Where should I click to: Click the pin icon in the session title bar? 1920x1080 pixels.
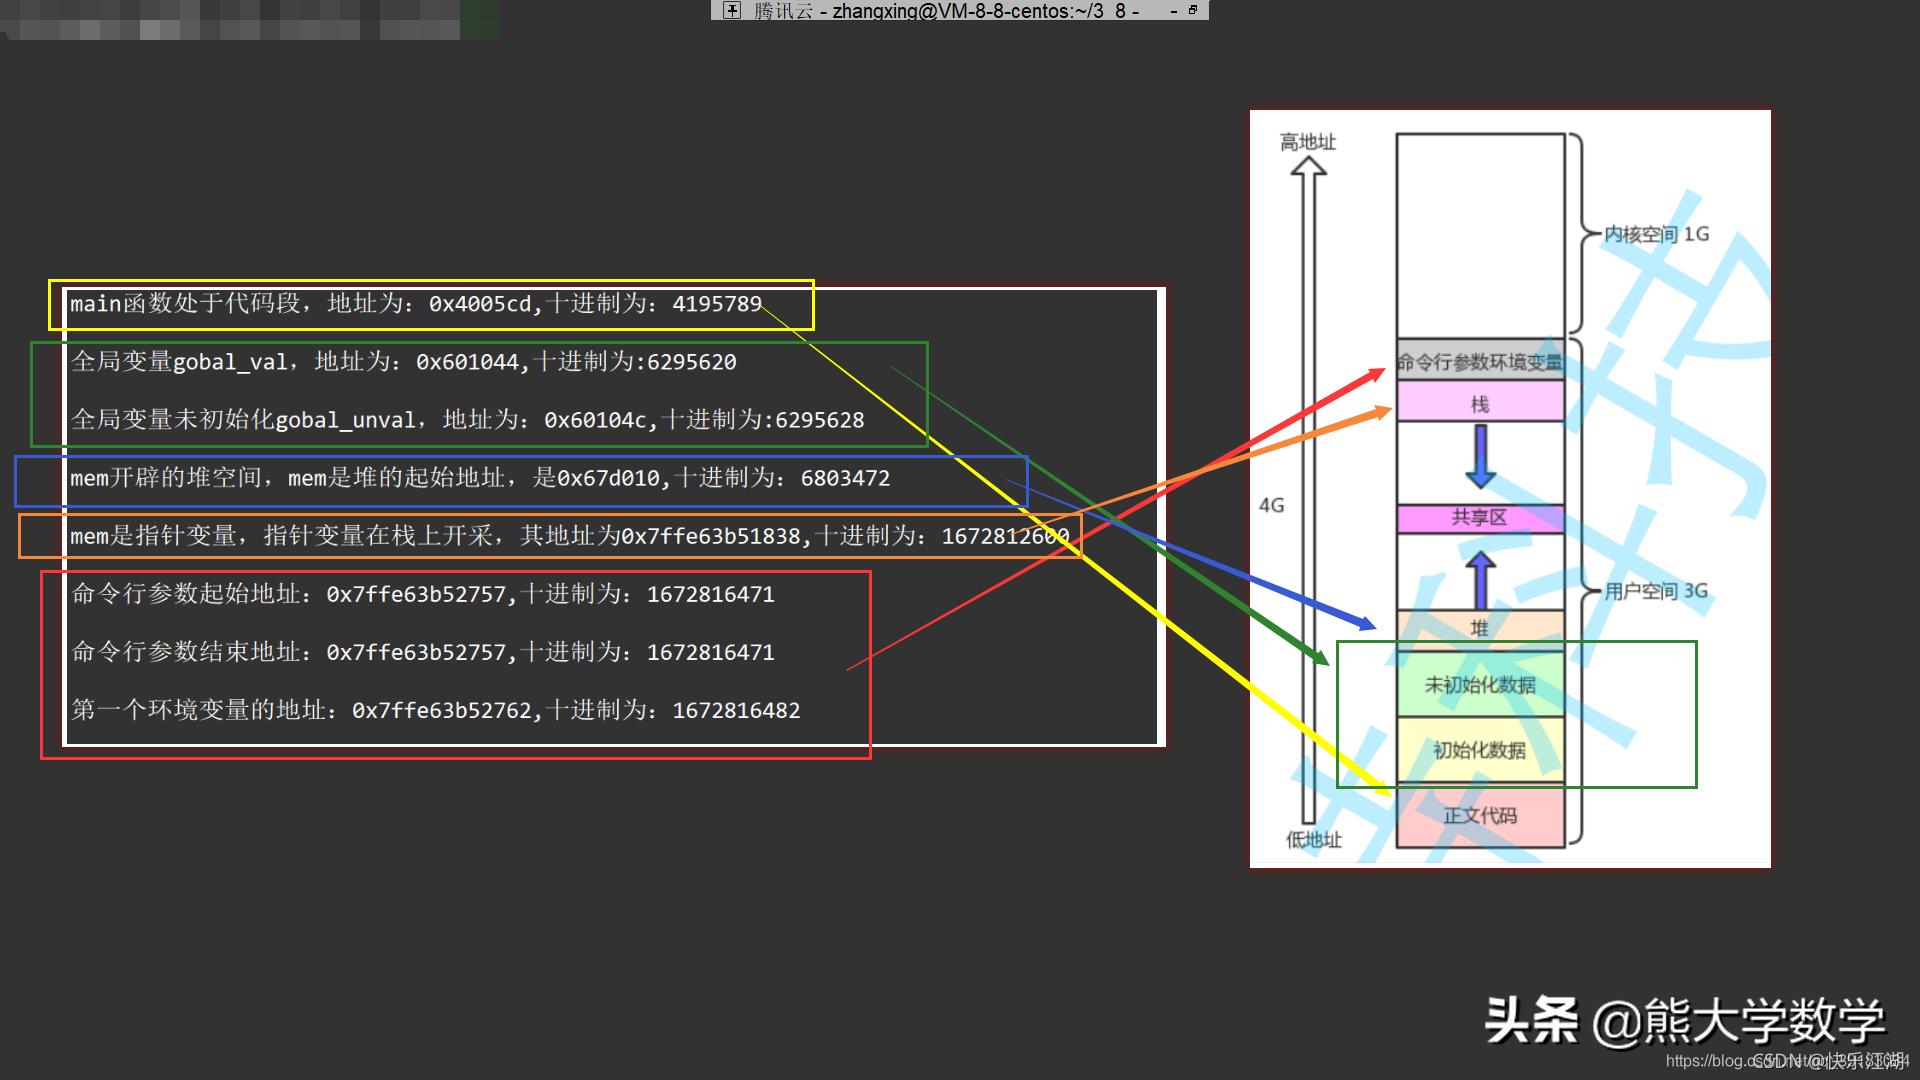click(732, 10)
